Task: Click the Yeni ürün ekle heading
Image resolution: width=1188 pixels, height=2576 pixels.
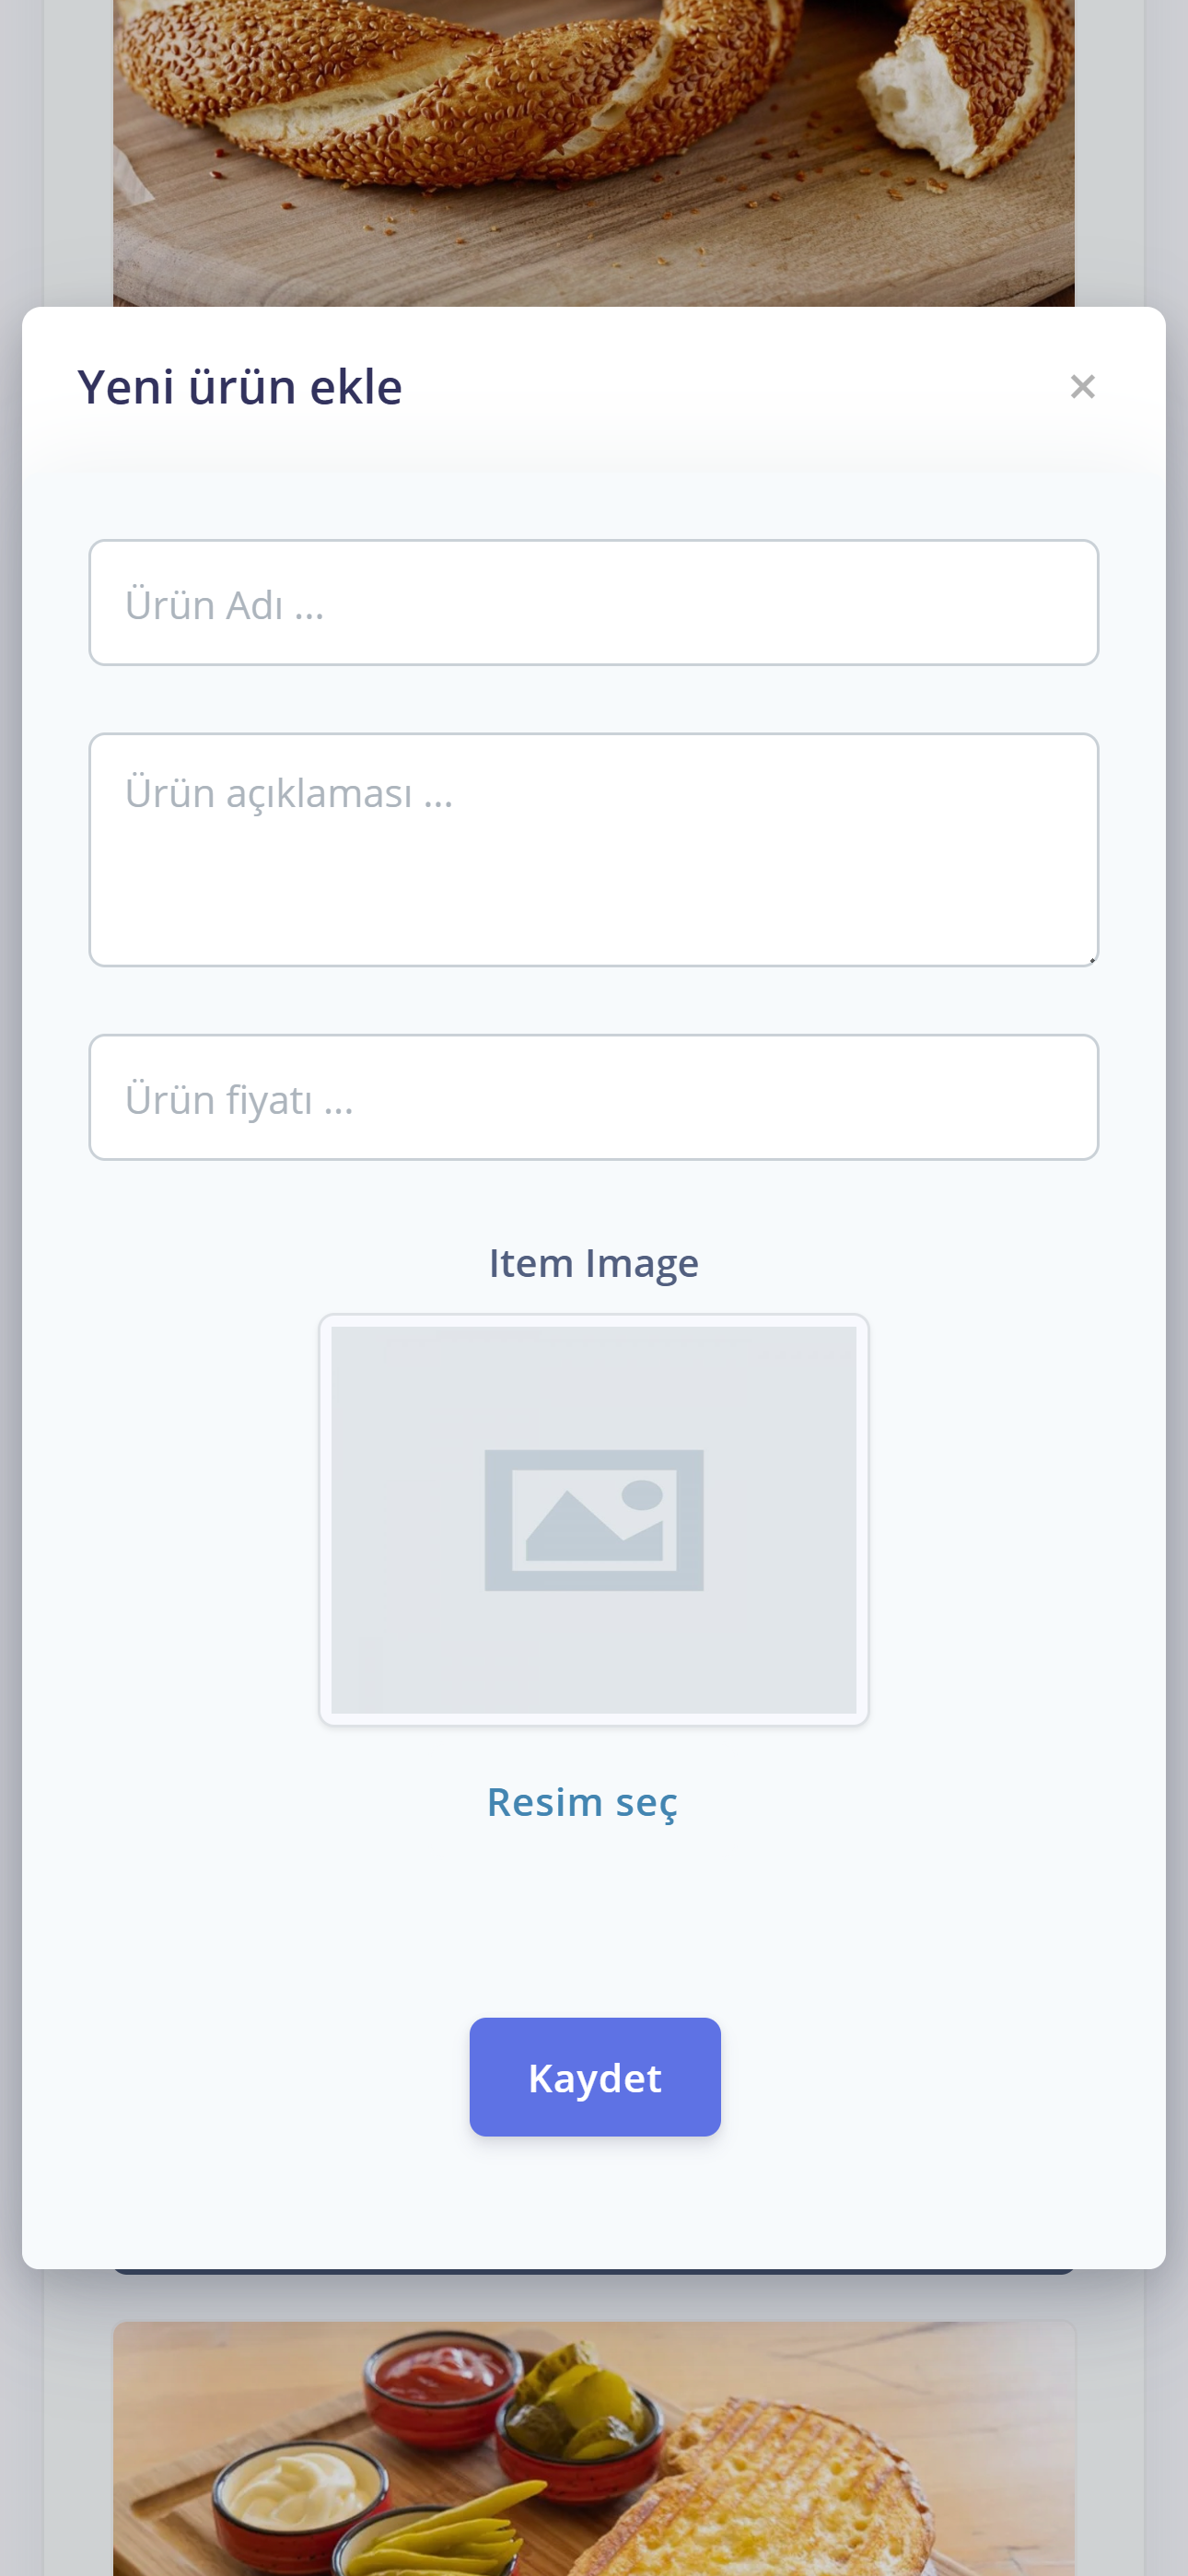Action: point(240,386)
